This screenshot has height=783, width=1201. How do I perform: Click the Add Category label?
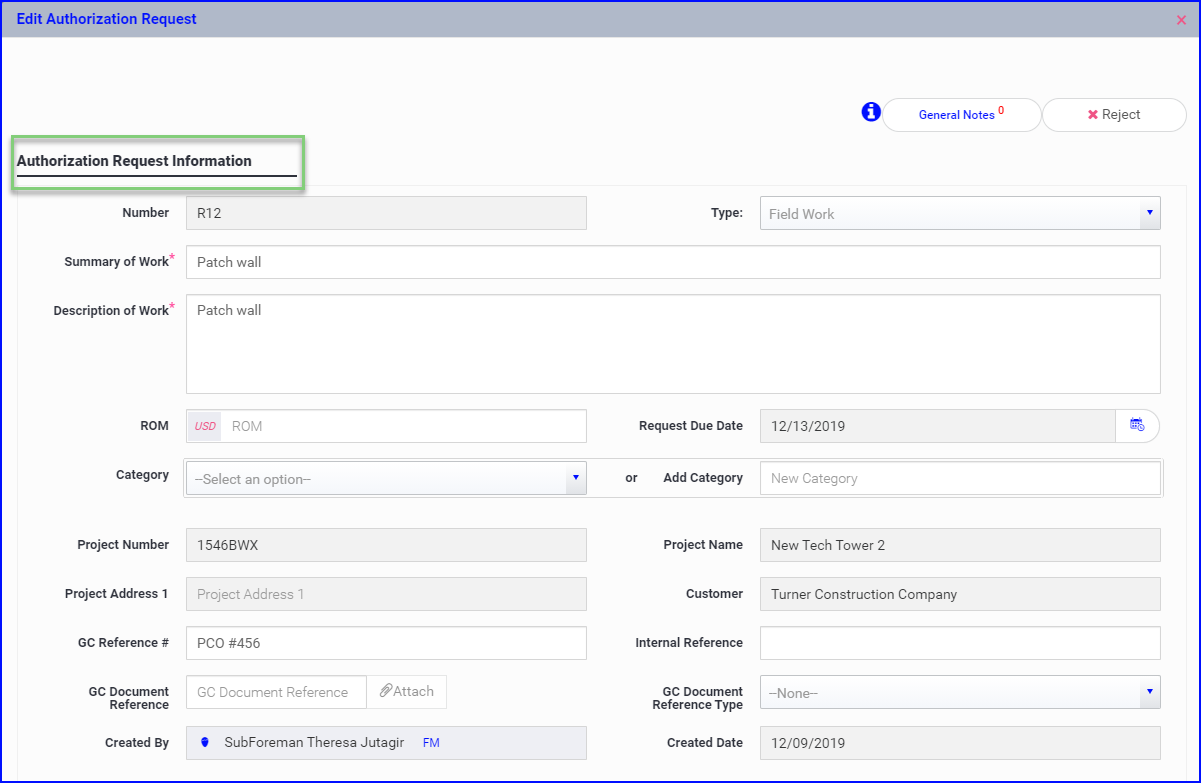703,478
